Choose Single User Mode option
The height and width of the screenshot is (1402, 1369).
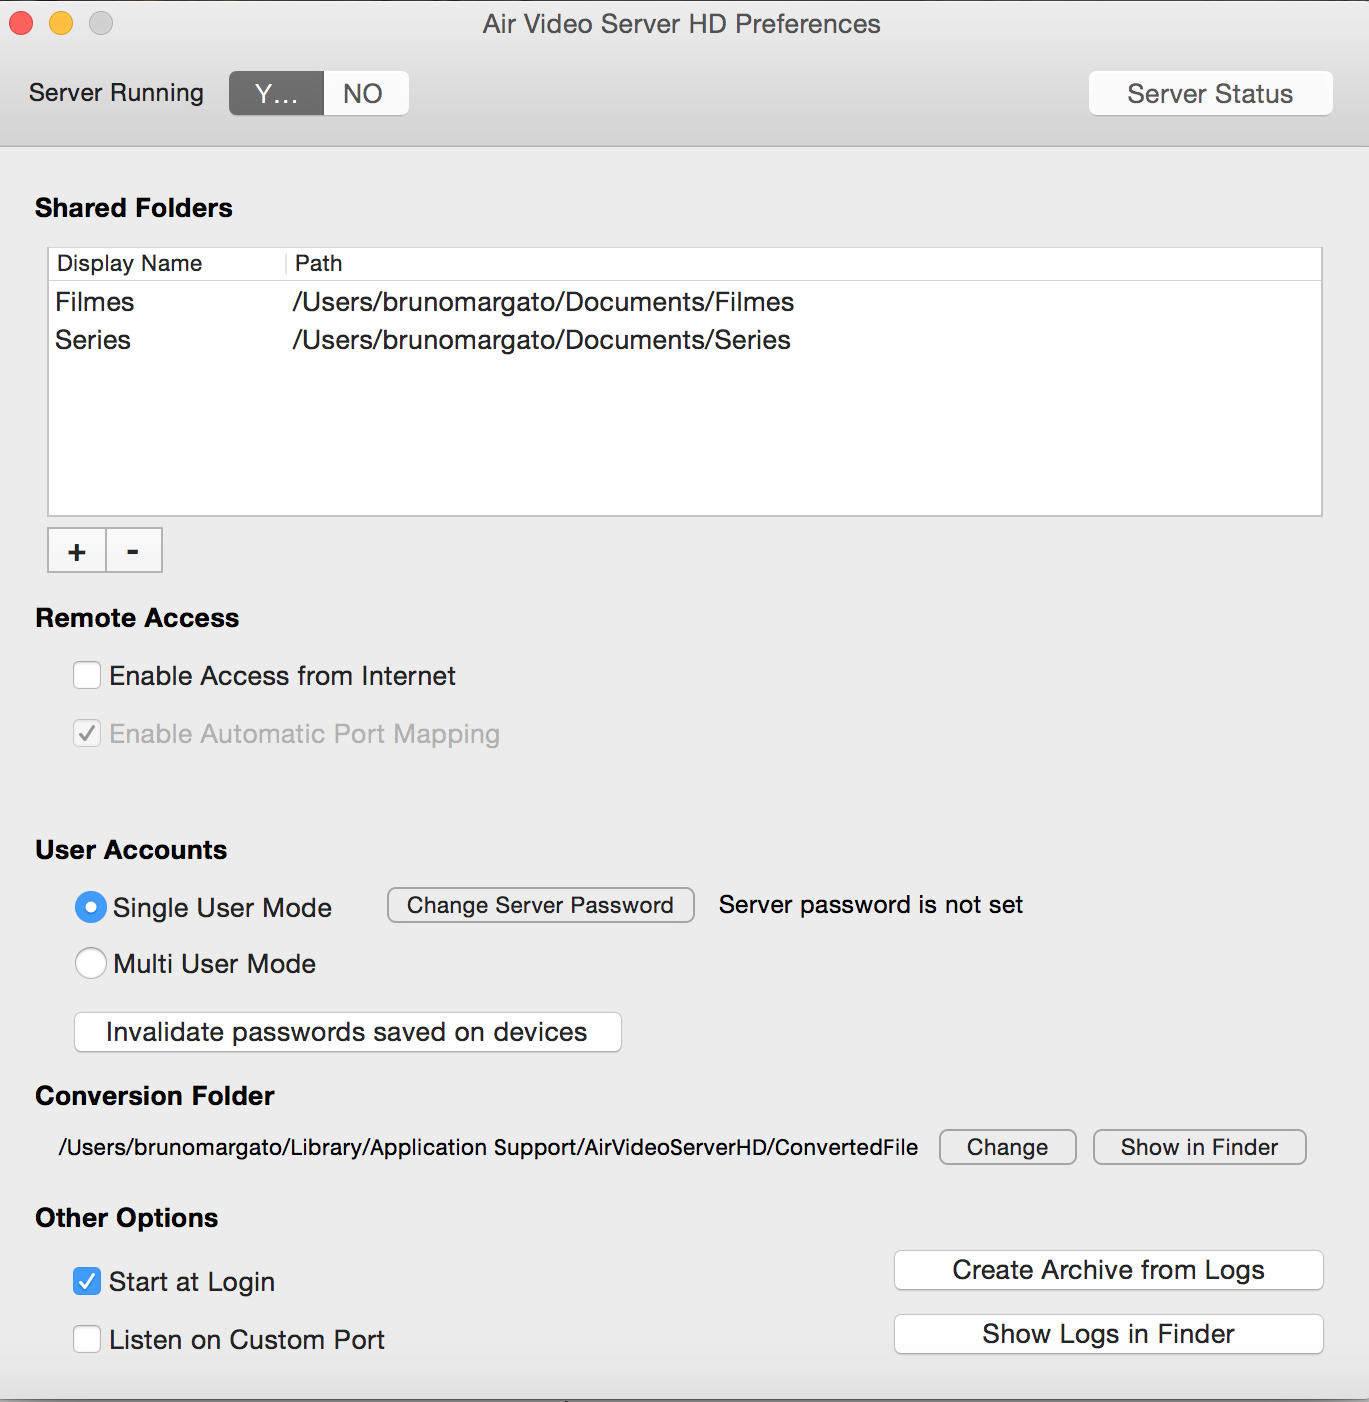click(x=91, y=908)
